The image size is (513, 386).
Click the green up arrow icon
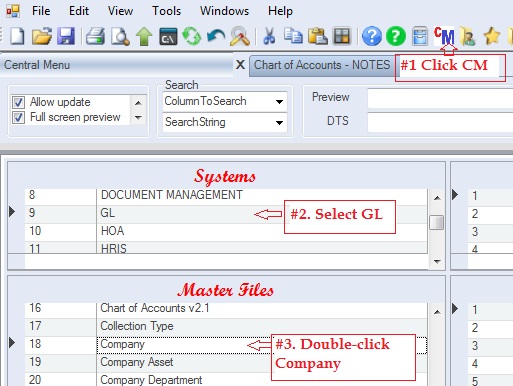coord(144,36)
